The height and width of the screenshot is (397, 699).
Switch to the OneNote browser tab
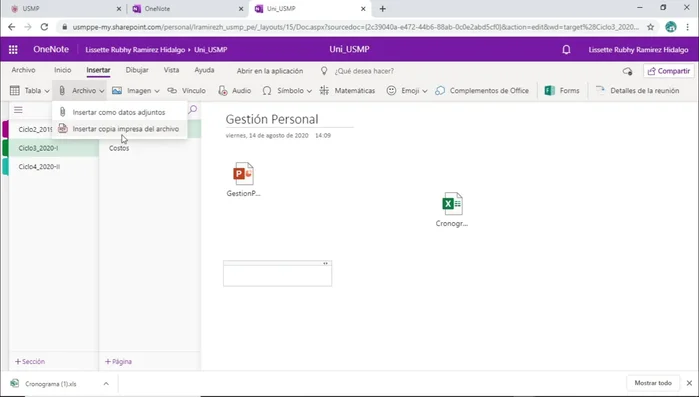coord(188,8)
